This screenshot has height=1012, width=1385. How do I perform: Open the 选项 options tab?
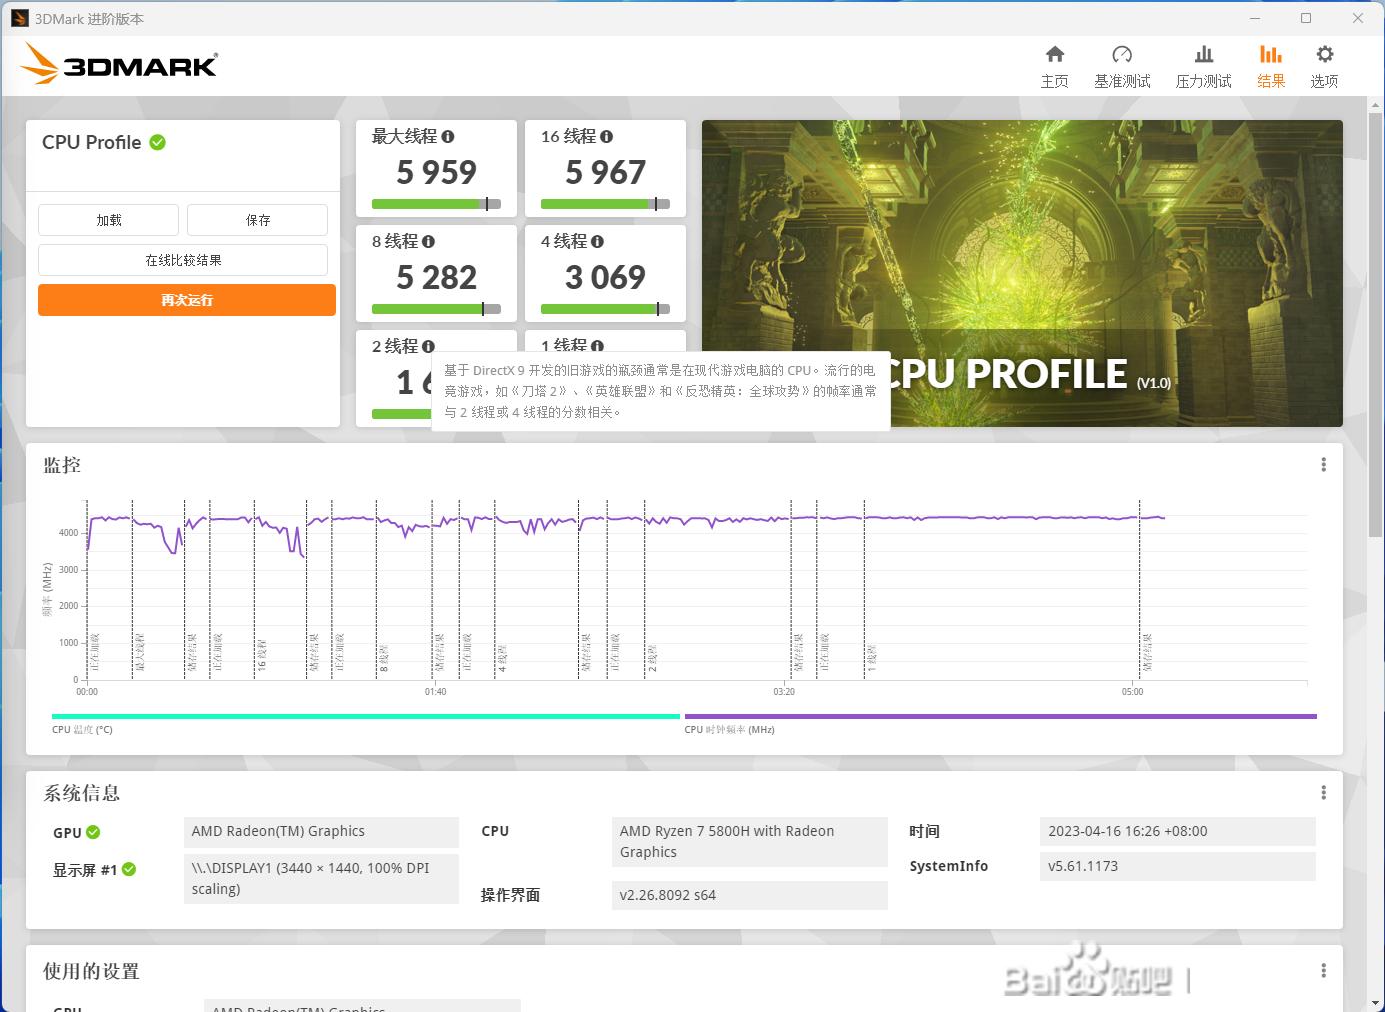1324,67
